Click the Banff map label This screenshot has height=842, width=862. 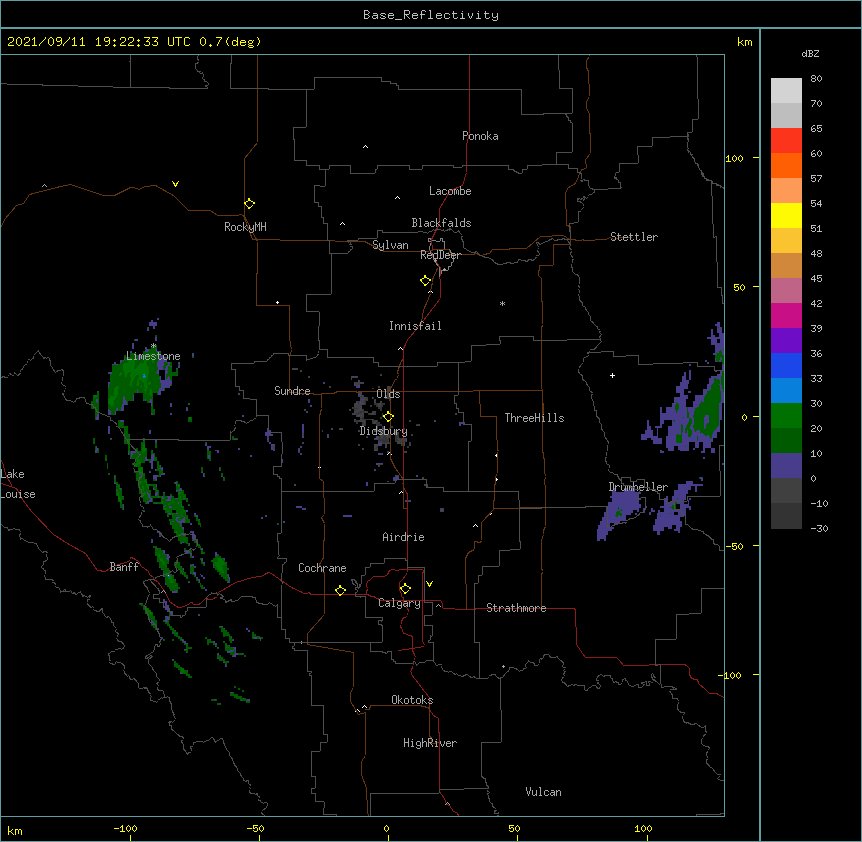pyautogui.click(x=124, y=567)
